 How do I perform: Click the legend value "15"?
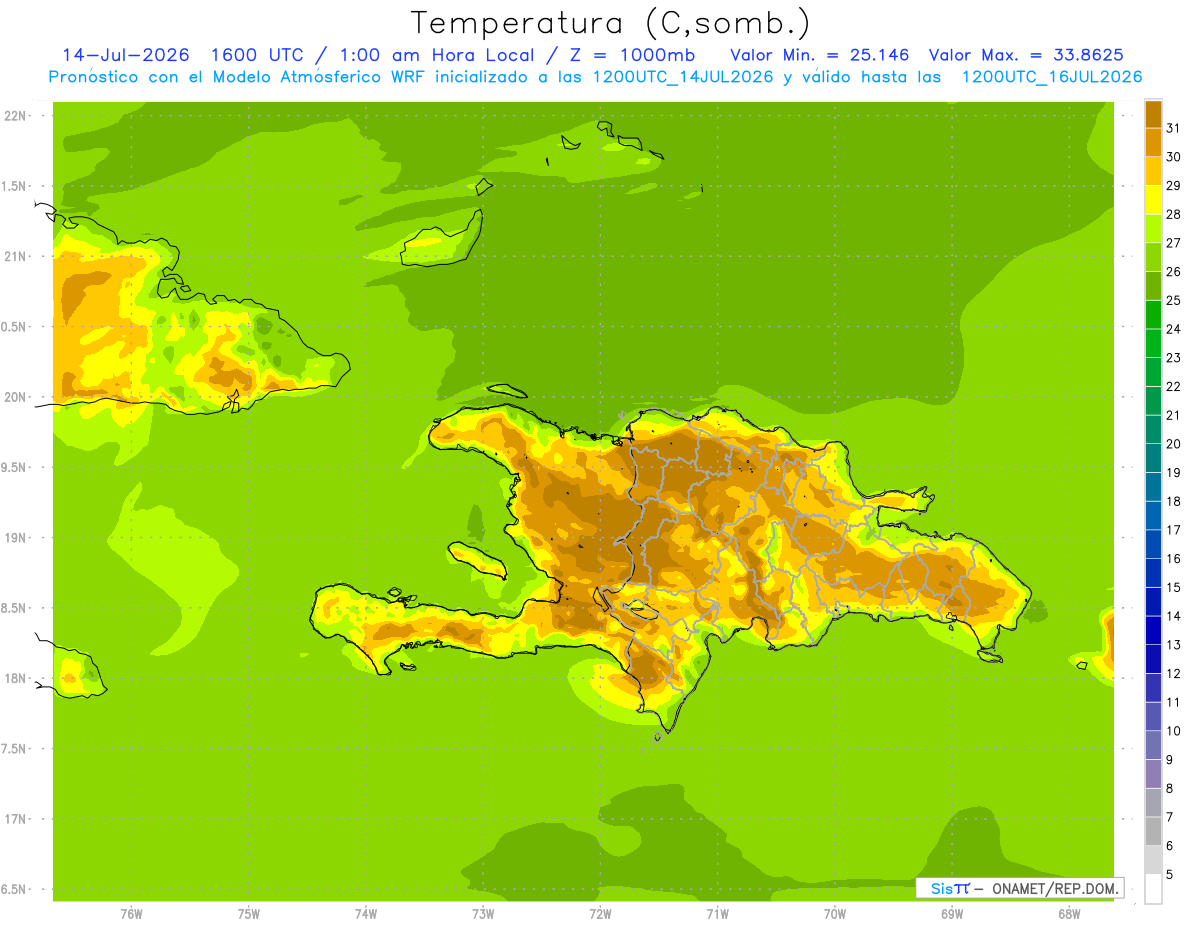(1174, 588)
